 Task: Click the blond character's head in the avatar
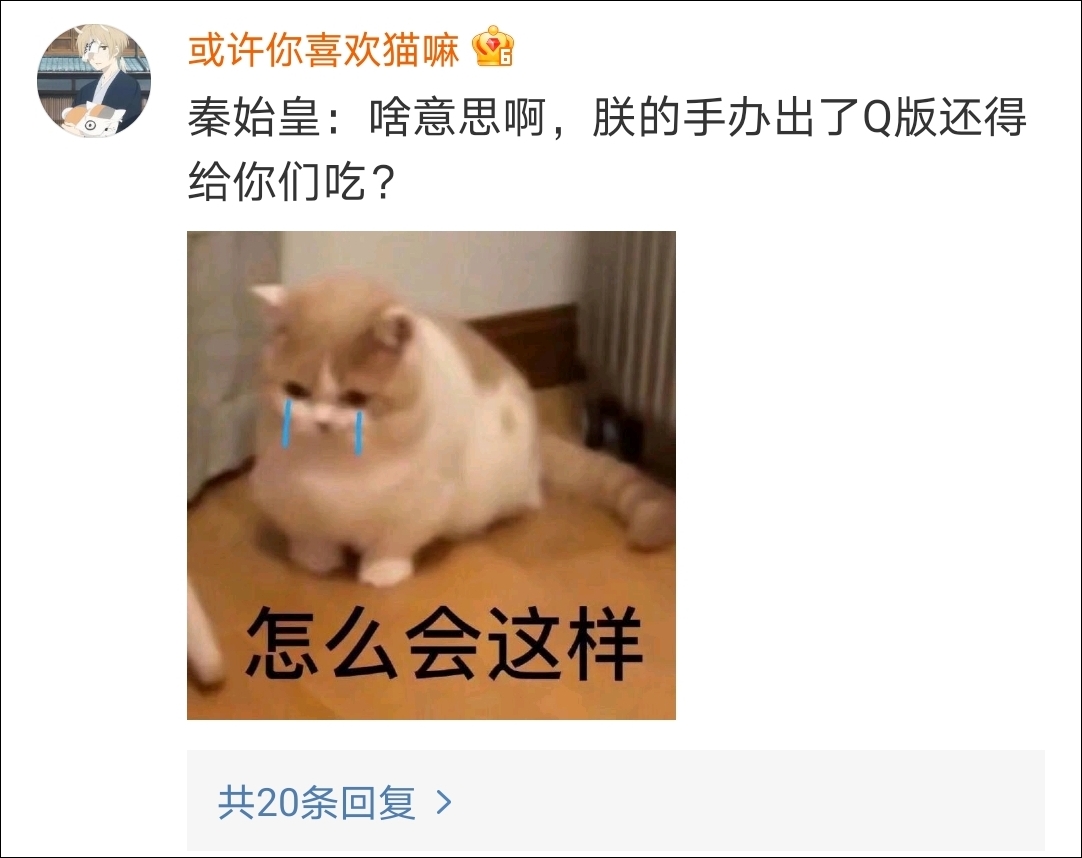click(x=101, y=50)
